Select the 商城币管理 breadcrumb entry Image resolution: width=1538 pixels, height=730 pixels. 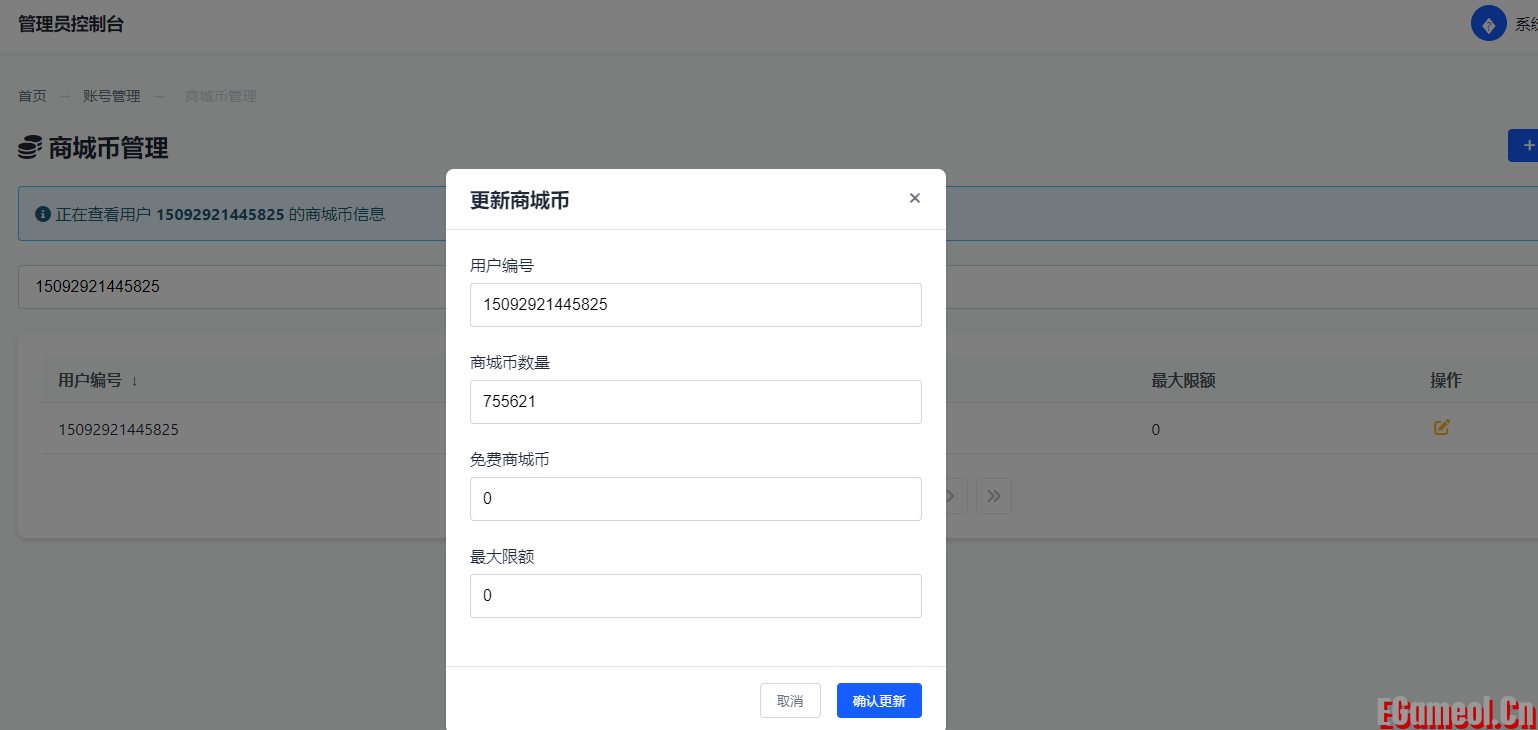pos(219,95)
